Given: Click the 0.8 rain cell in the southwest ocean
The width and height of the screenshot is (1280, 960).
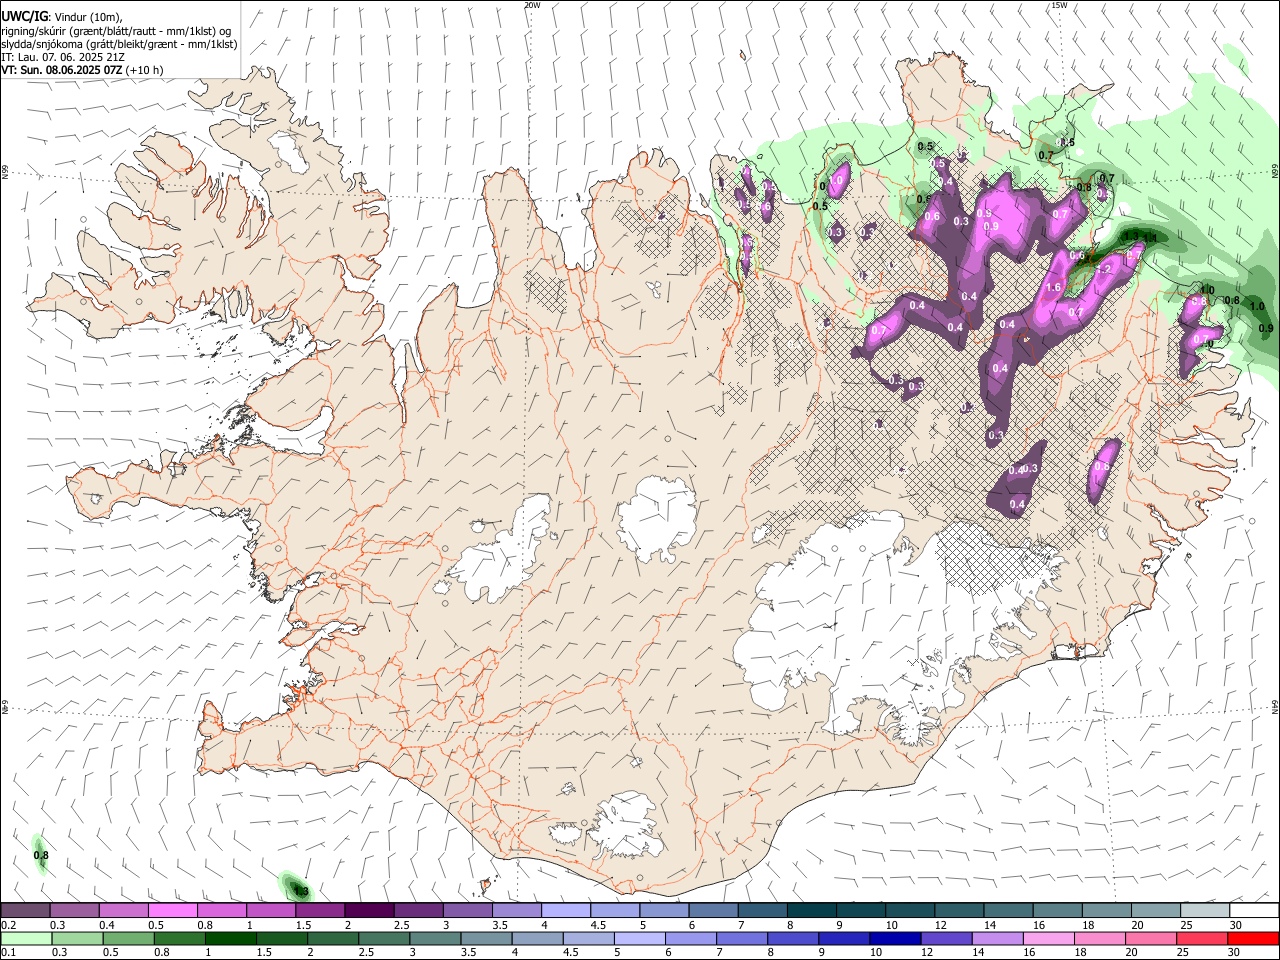Looking at the screenshot, I should click(x=41, y=855).
